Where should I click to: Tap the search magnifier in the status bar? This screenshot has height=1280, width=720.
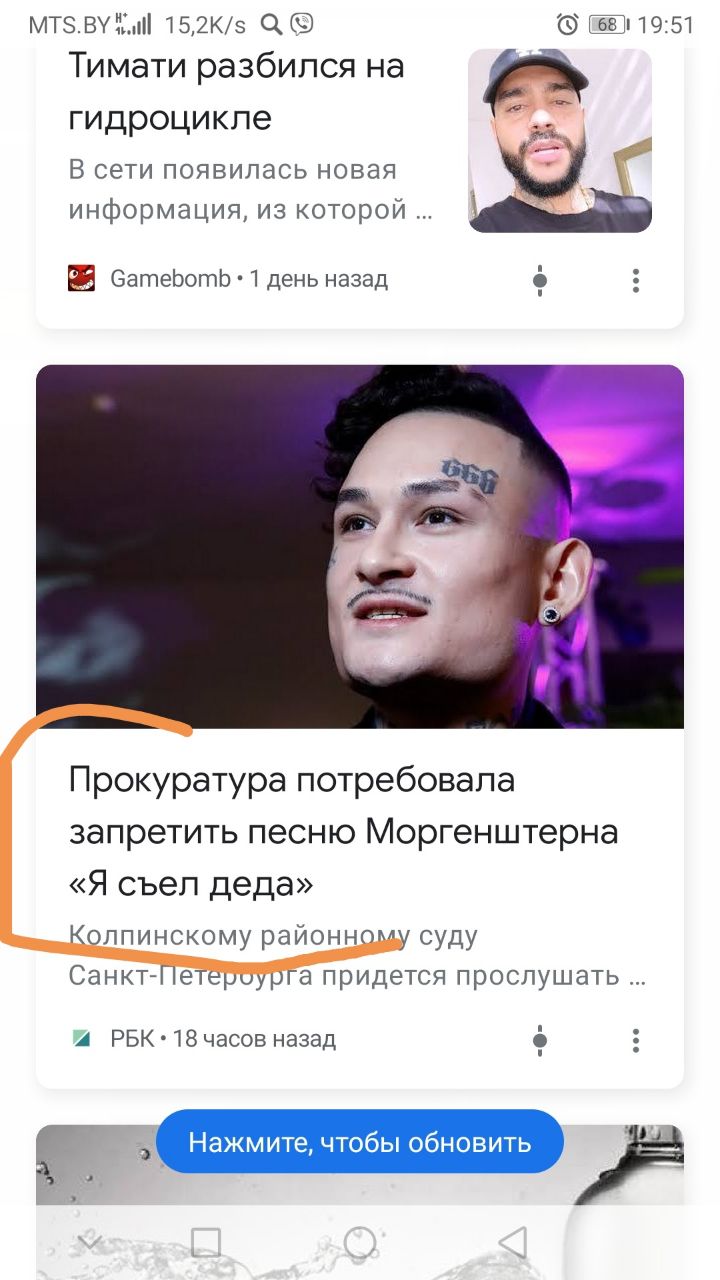271,24
